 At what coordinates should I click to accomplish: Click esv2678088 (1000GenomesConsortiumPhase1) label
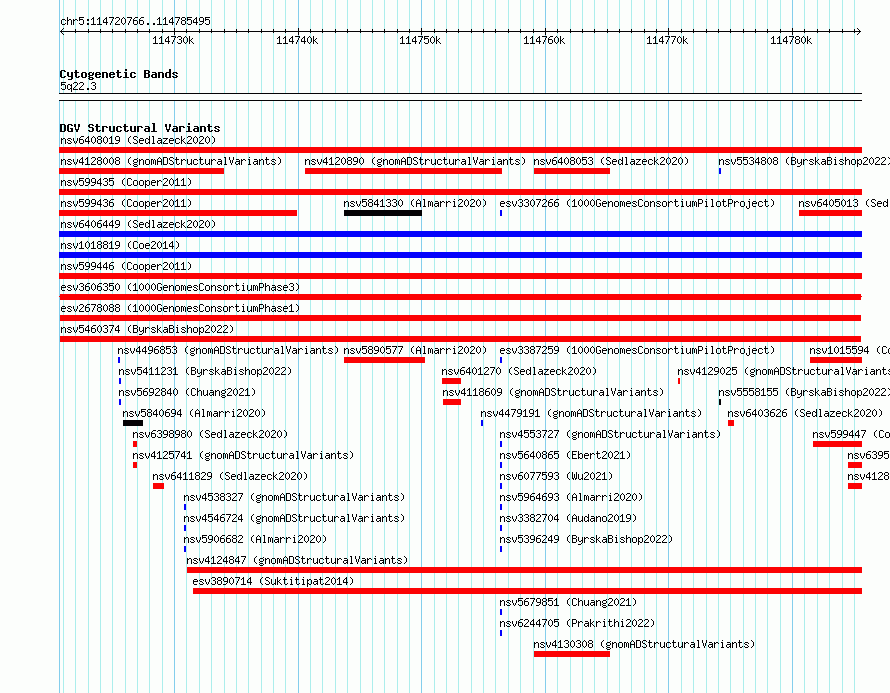(x=180, y=308)
